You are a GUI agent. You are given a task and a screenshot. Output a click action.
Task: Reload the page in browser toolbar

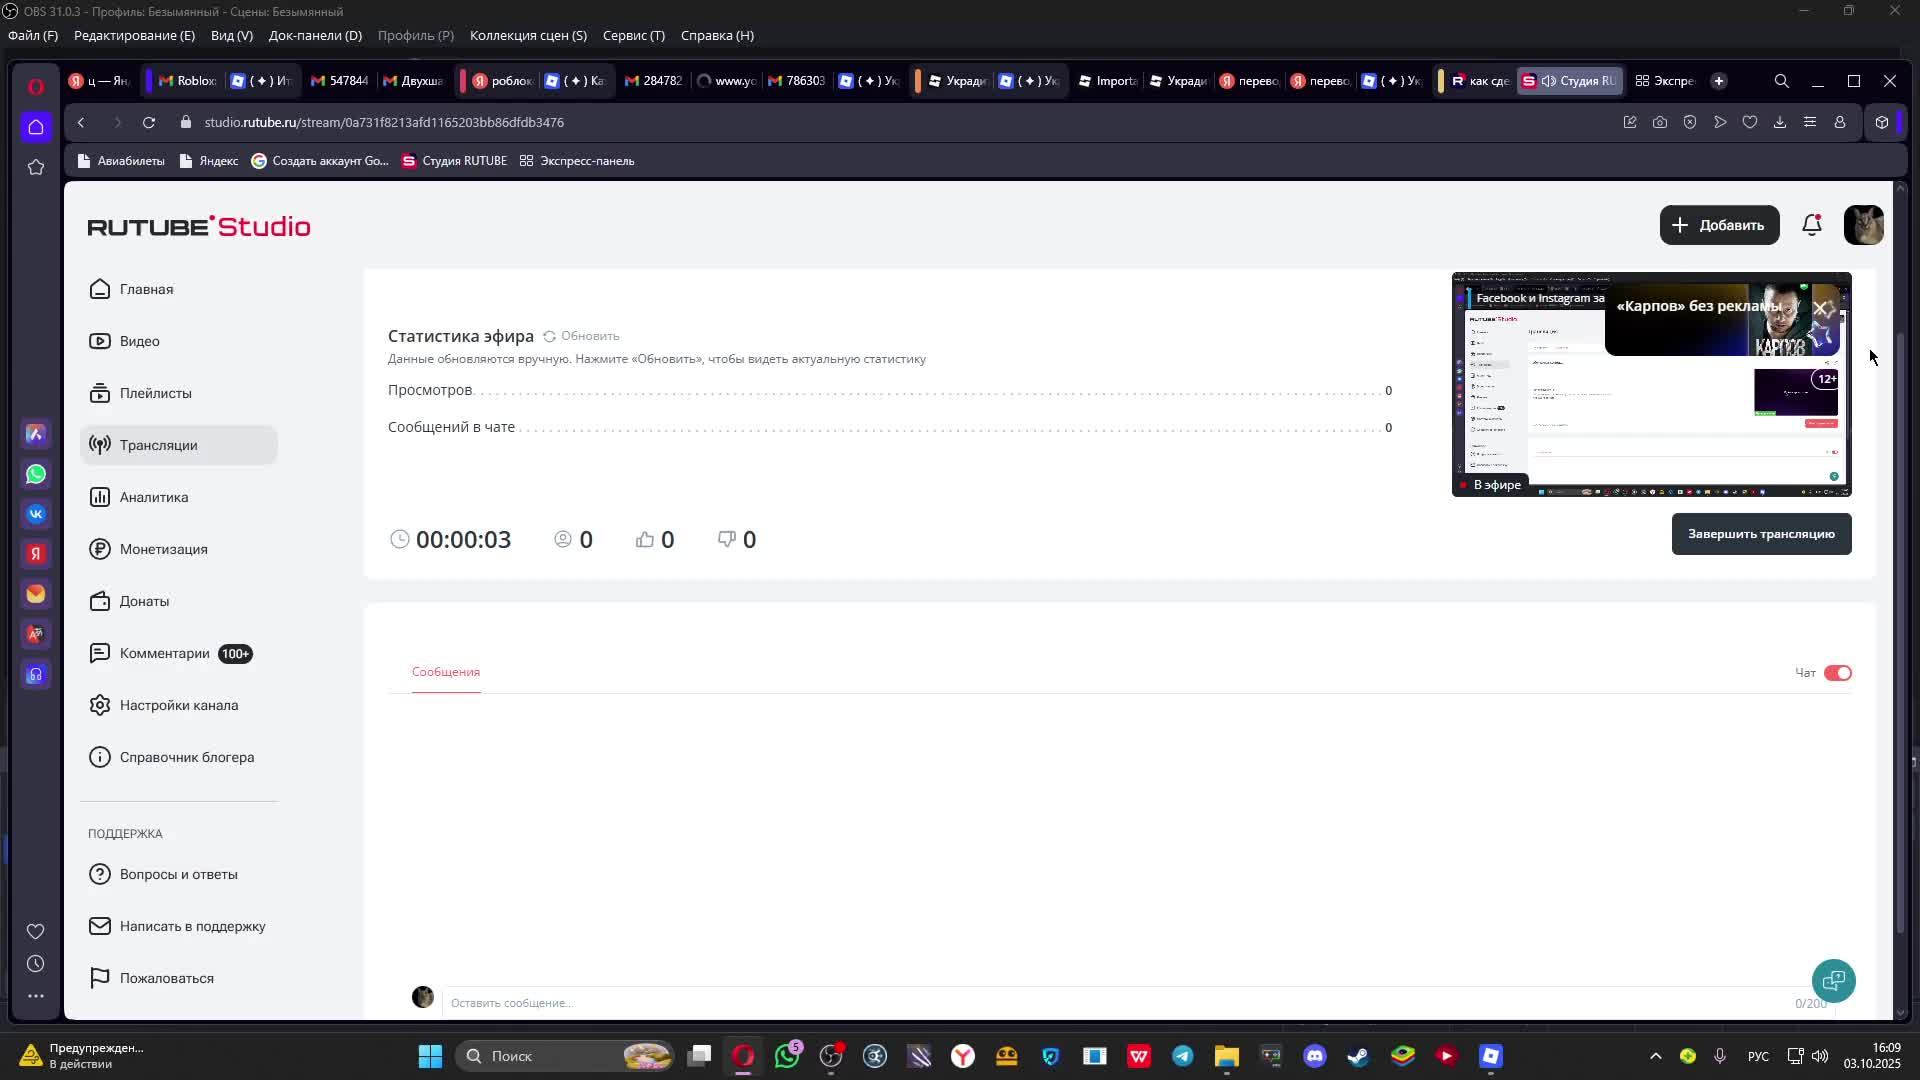pos(149,122)
